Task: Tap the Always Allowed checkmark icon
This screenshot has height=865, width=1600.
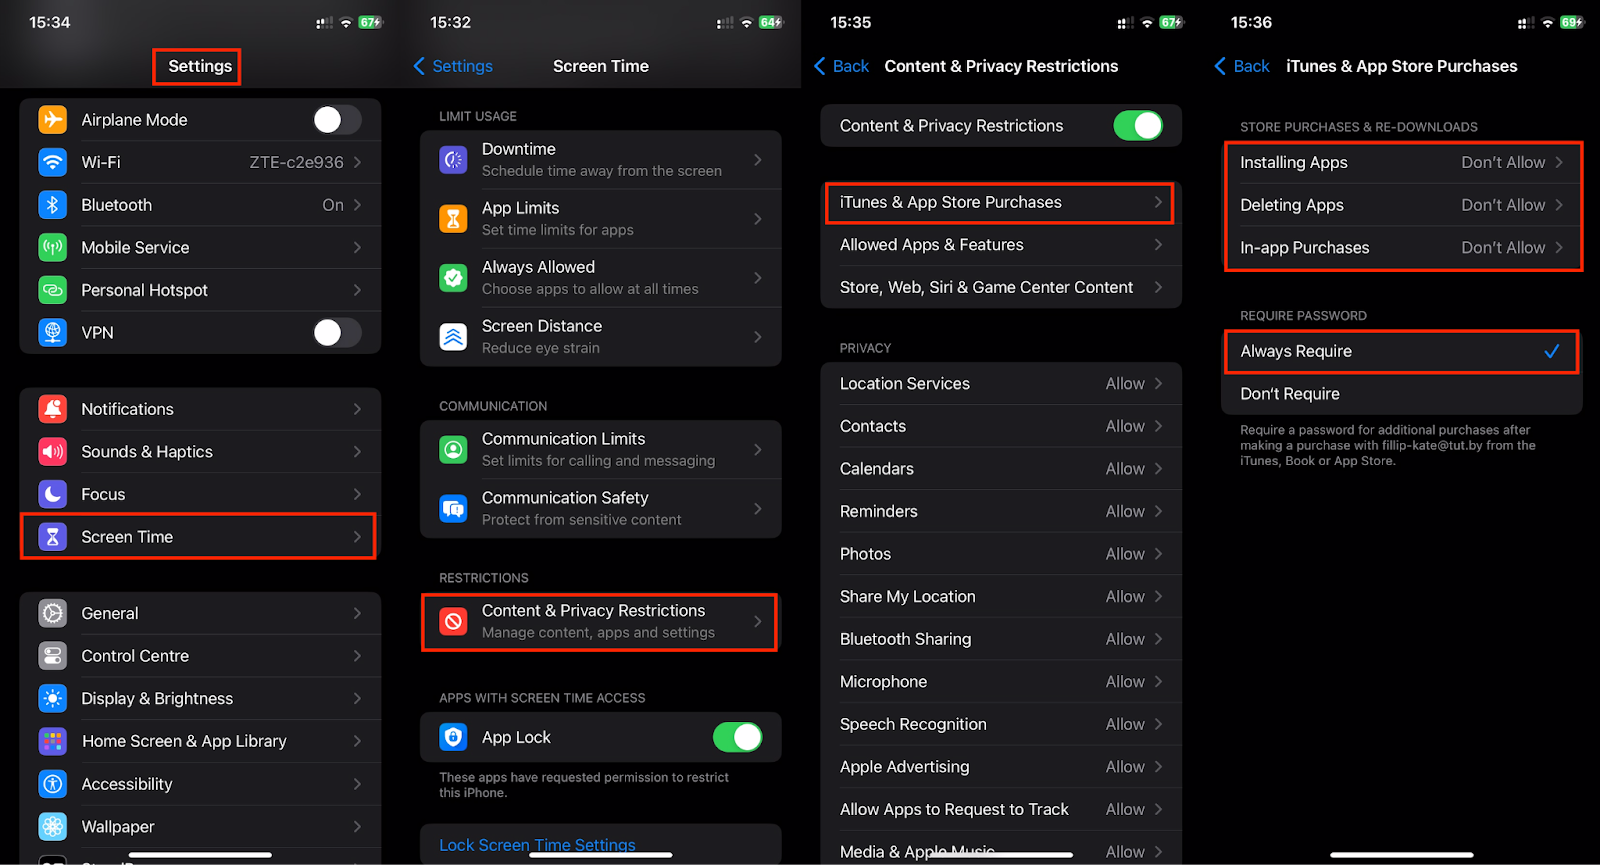Action: pos(453,278)
